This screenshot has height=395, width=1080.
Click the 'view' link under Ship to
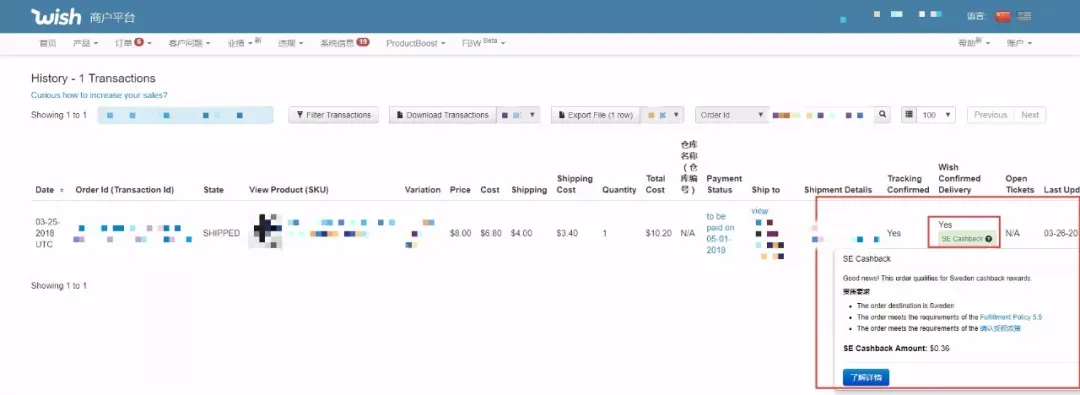click(759, 211)
